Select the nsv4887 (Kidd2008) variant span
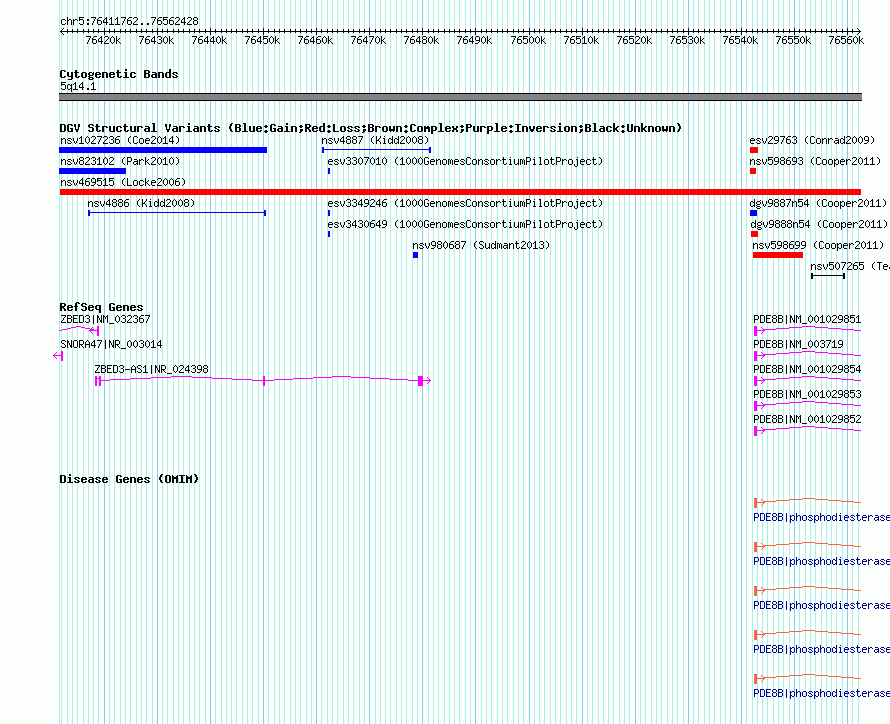This screenshot has height=724, width=890. [x=376, y=150]
